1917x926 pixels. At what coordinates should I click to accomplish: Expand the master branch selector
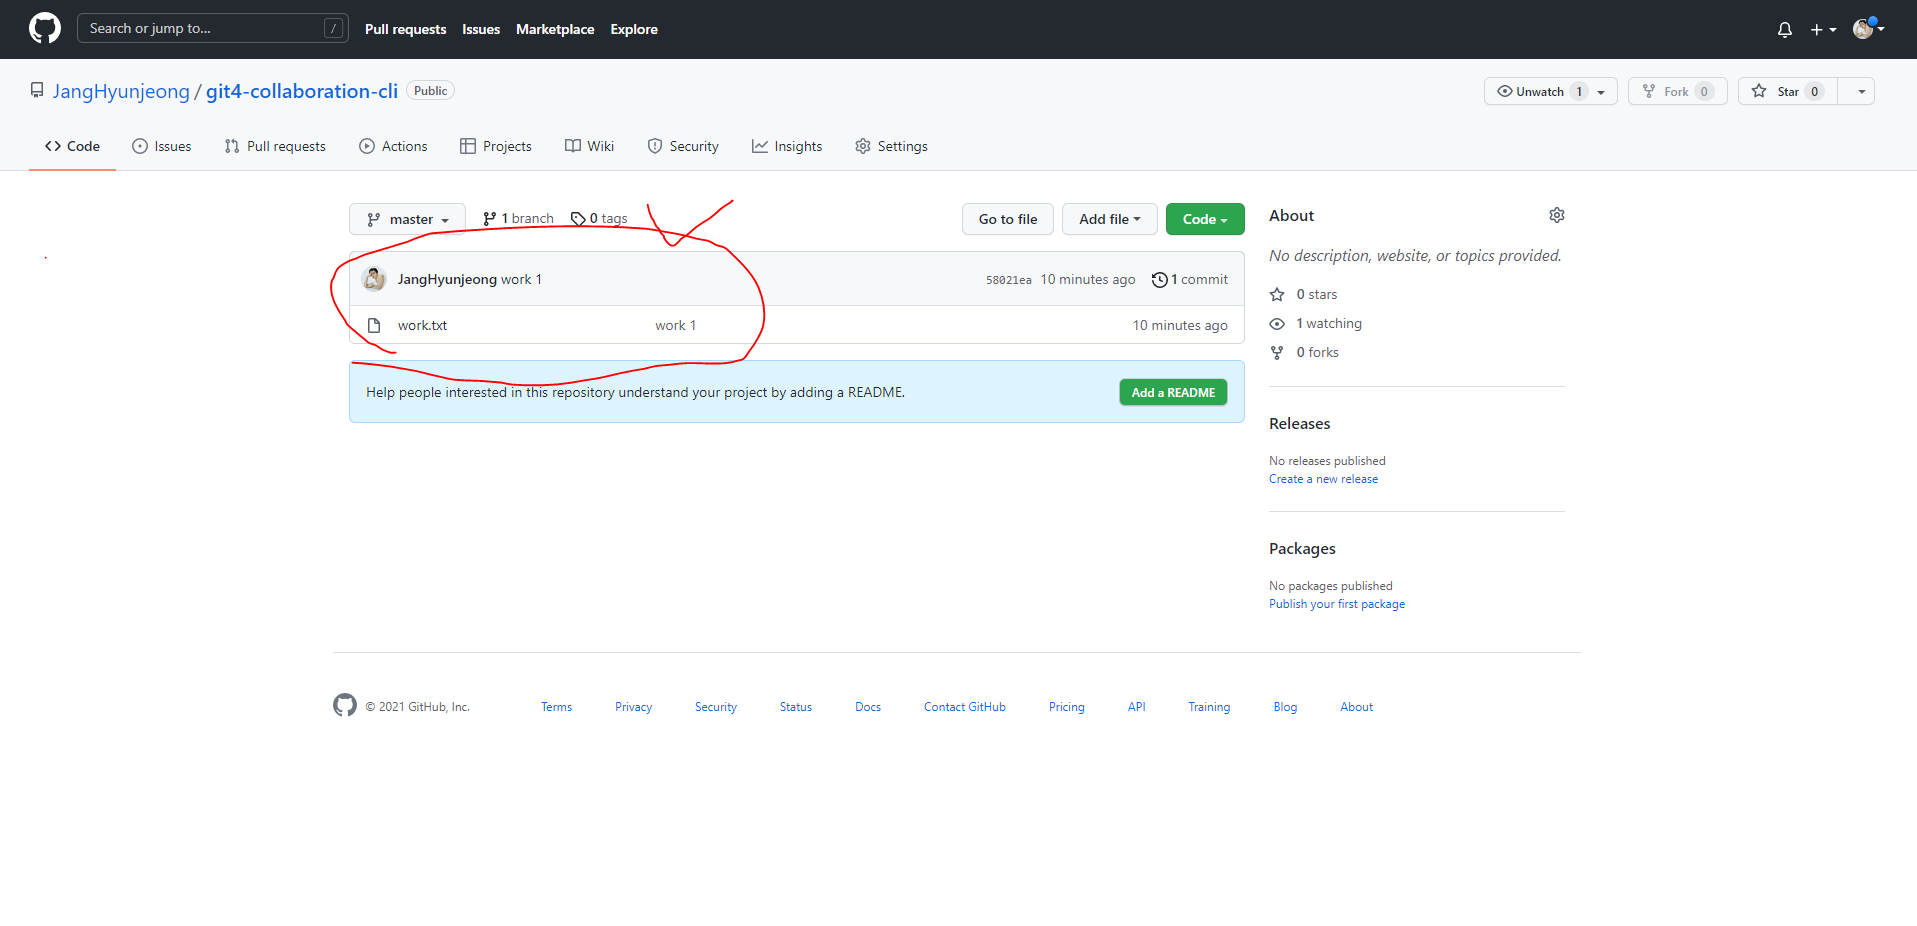point(407,219)
